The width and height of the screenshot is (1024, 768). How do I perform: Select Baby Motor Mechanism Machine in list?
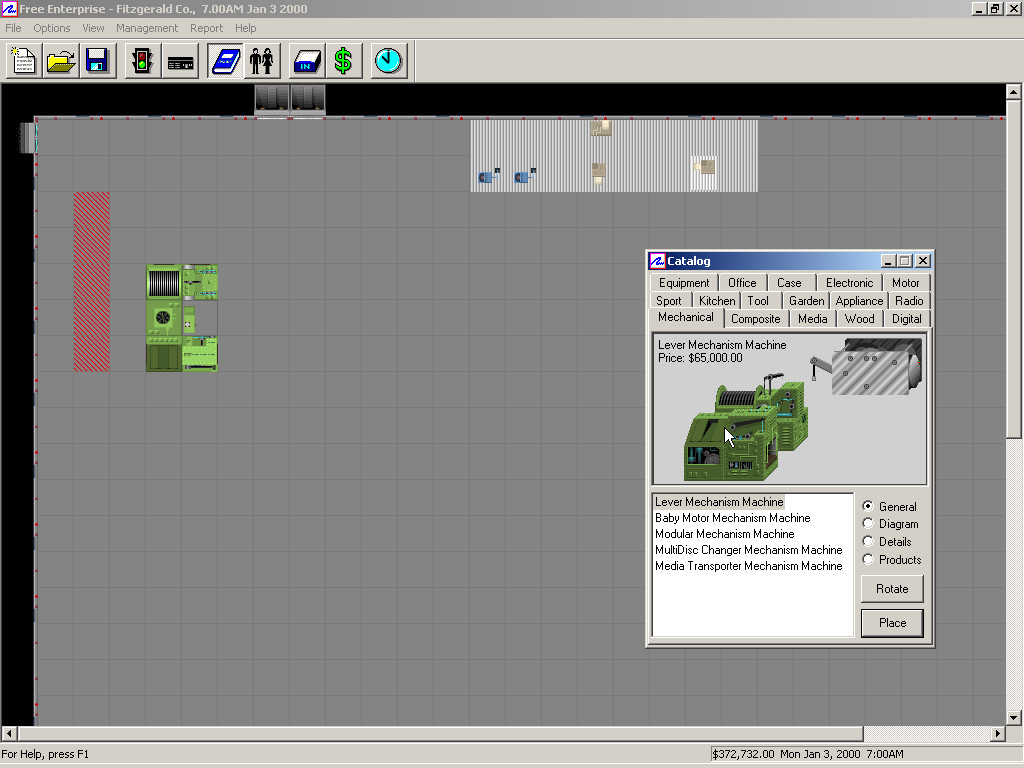click(x=732, y=518)
